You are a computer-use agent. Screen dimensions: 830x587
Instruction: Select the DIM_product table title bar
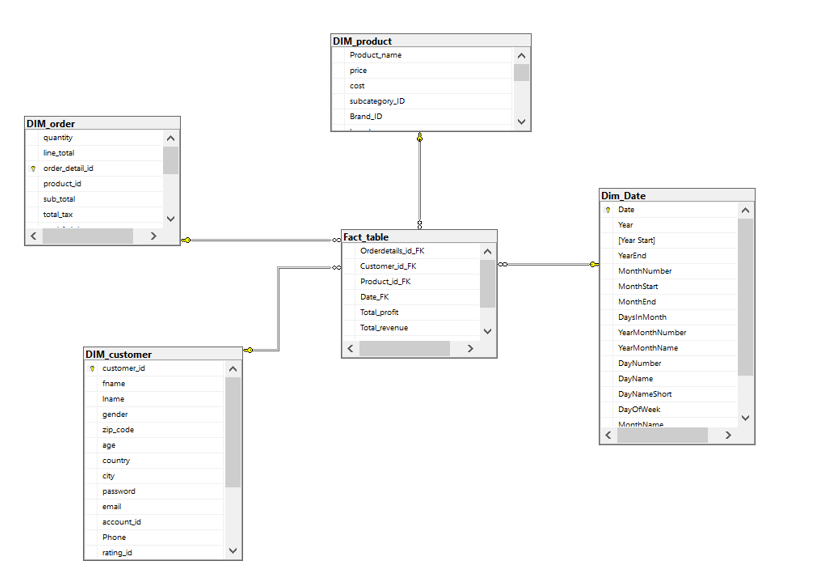tap(431, 41)
